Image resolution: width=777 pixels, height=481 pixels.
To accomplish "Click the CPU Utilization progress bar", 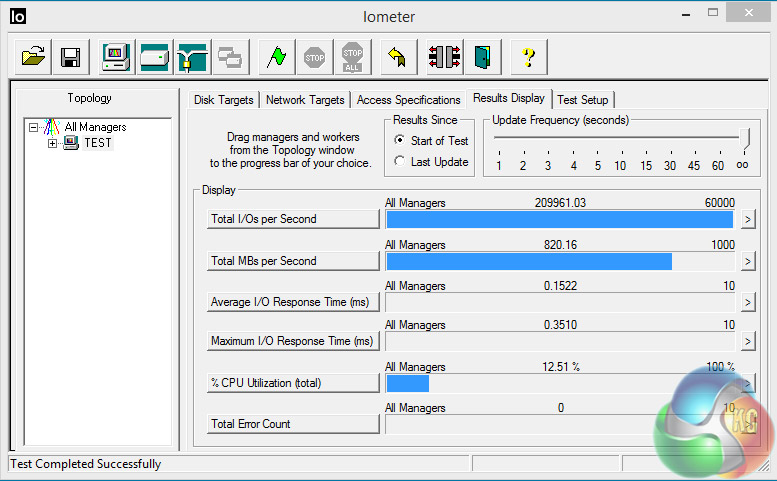I will click(560, 383).
